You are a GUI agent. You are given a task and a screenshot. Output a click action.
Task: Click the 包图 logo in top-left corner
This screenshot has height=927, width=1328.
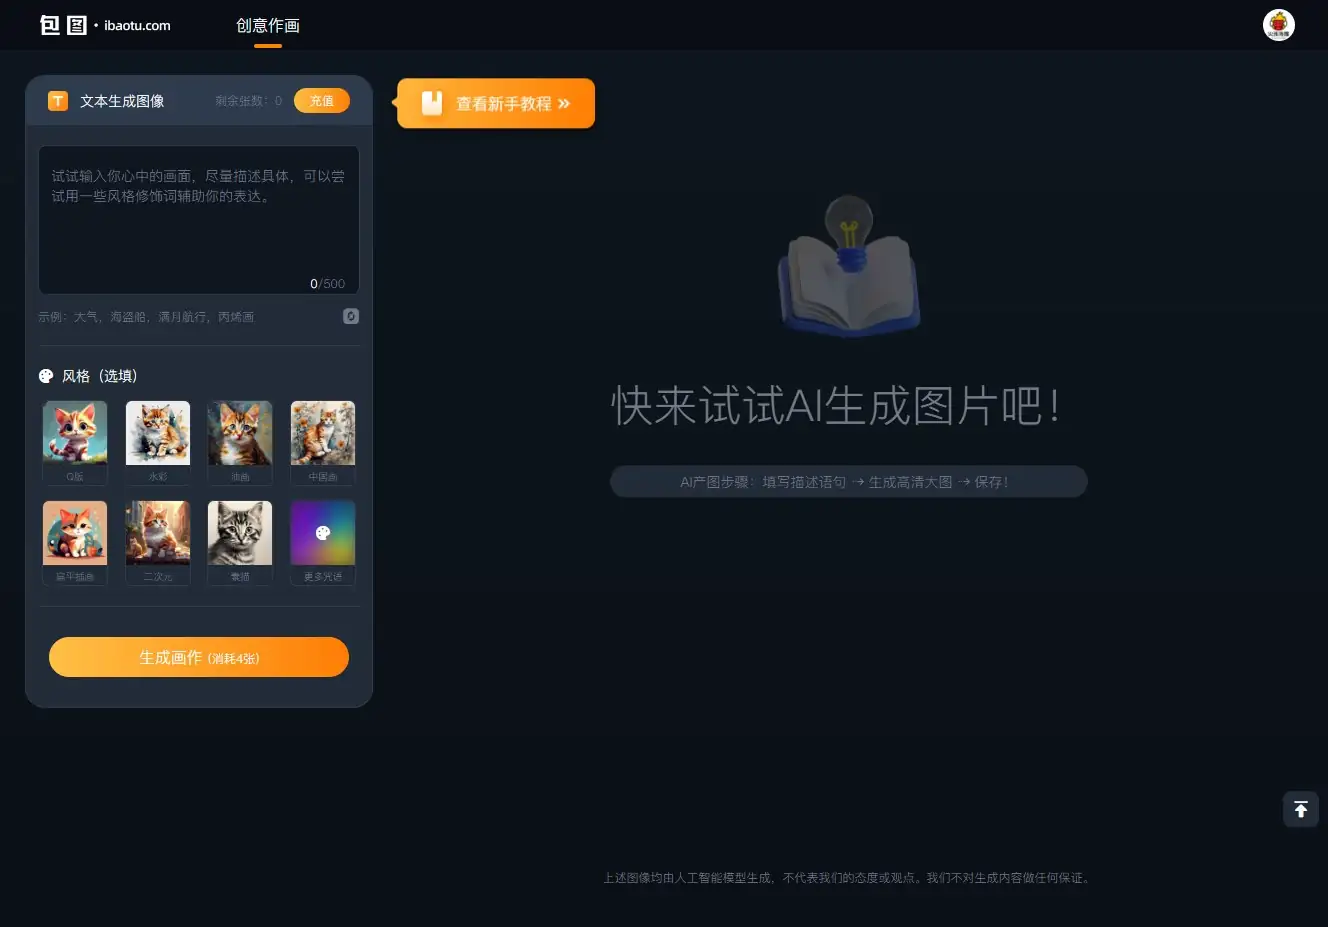pos(62,25)
